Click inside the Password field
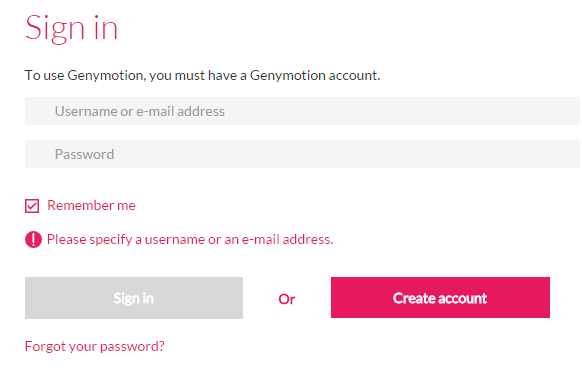Viewport: 582px width, 372px height. pyautogui.click(x=302, y=154)
